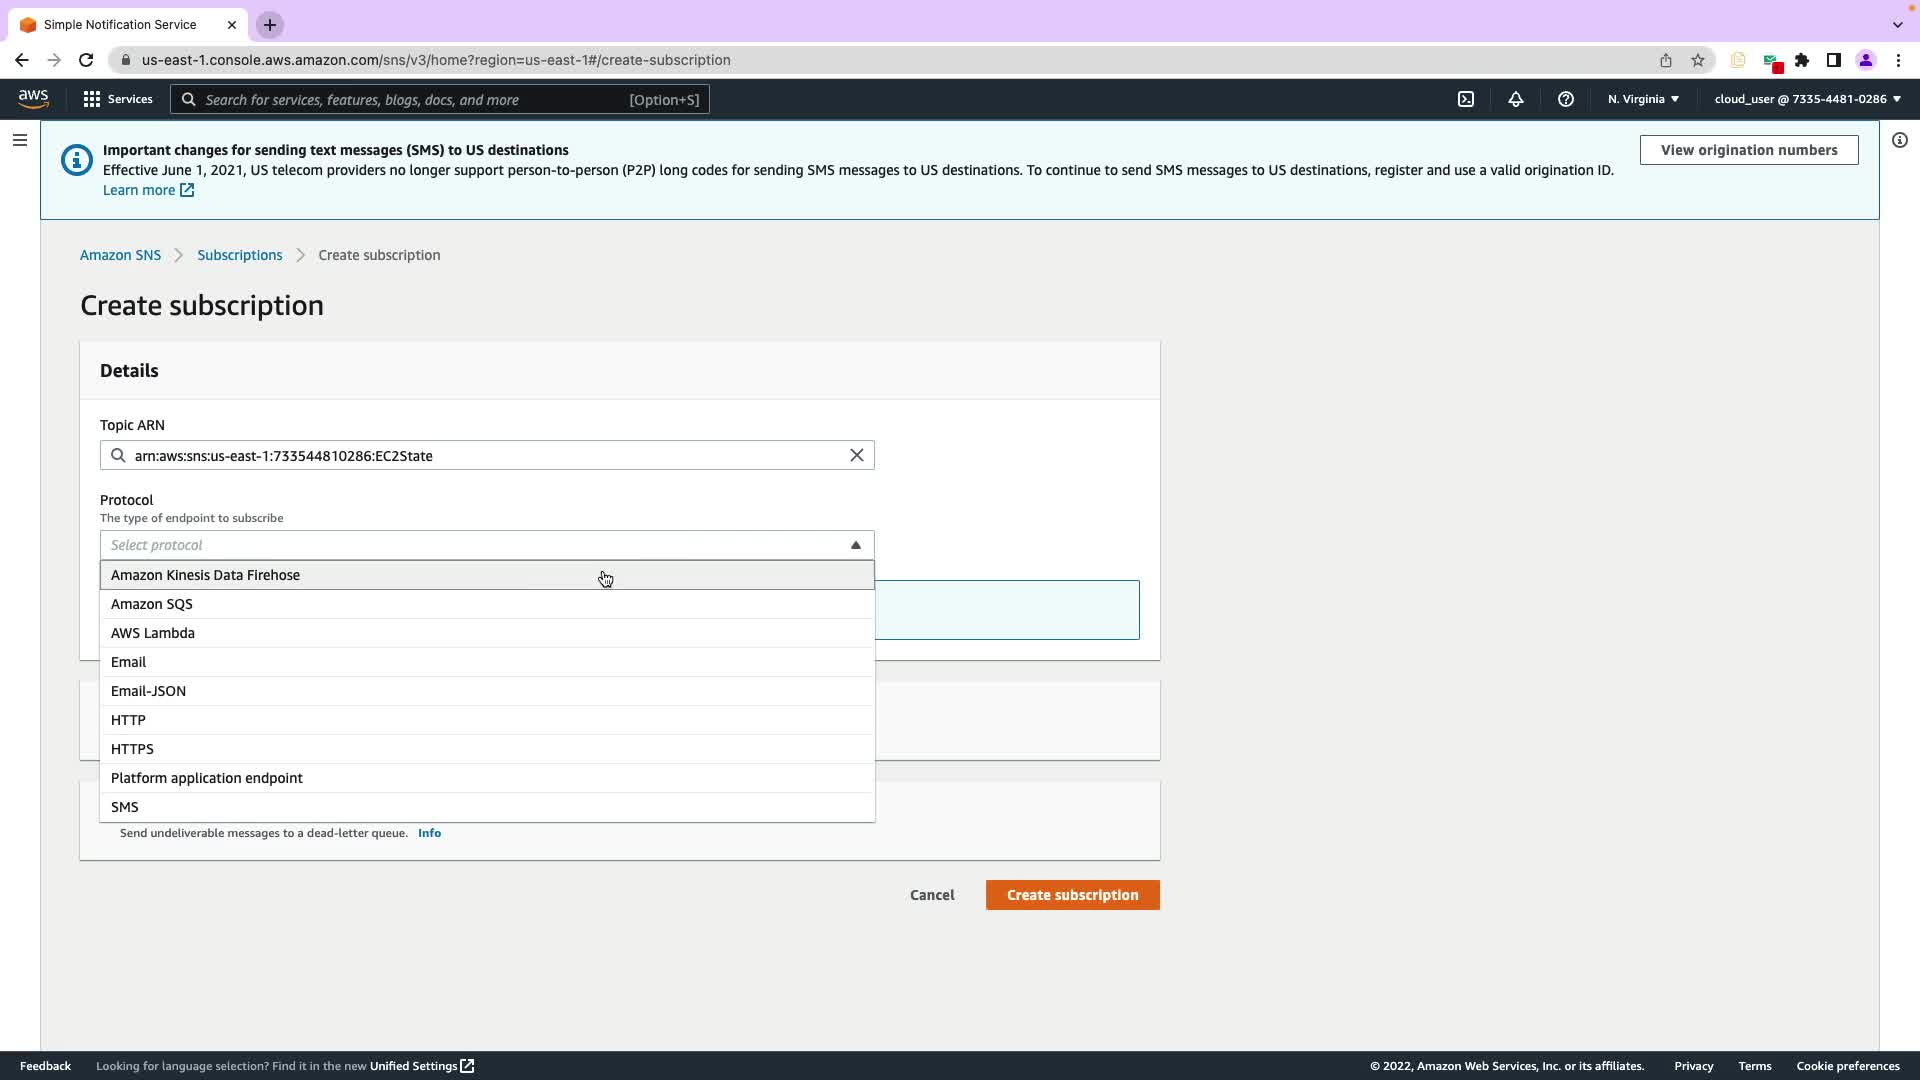This screenshot has height=1080, width=1920.
Task: Click the Create subscription button
Action: click(x=1072, y=895)
